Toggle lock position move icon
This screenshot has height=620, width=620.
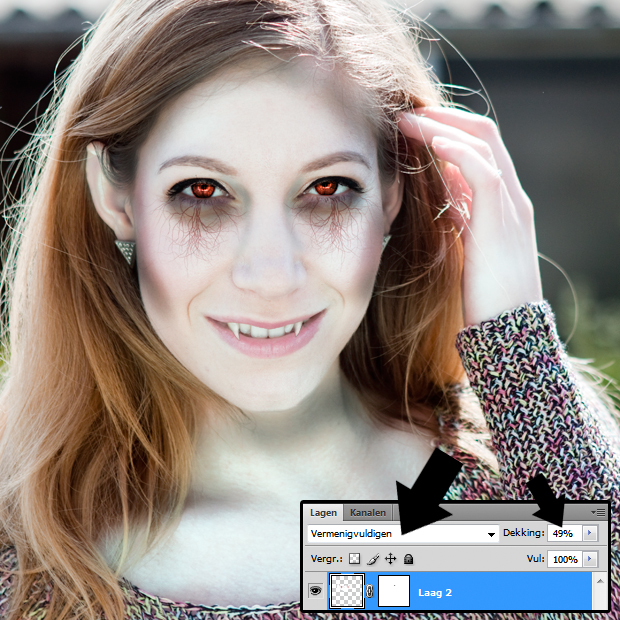click(390, 559)
